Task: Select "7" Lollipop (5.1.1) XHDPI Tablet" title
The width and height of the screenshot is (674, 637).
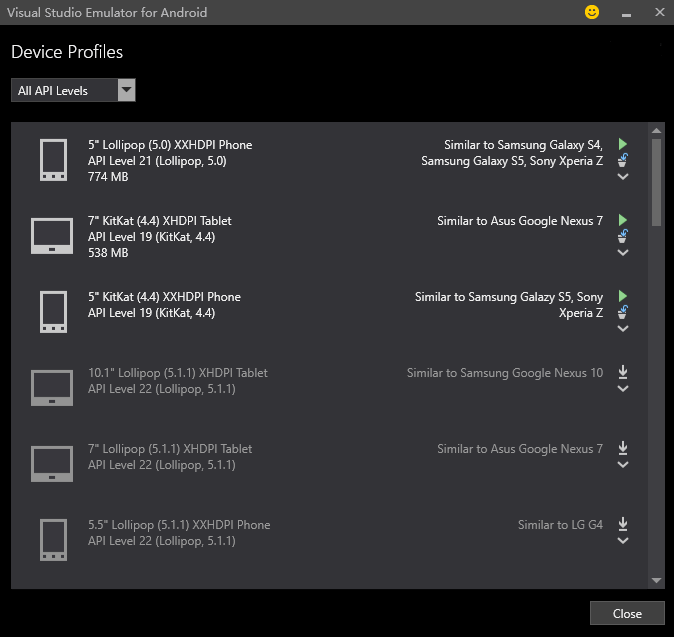Action: click(170, 449)
